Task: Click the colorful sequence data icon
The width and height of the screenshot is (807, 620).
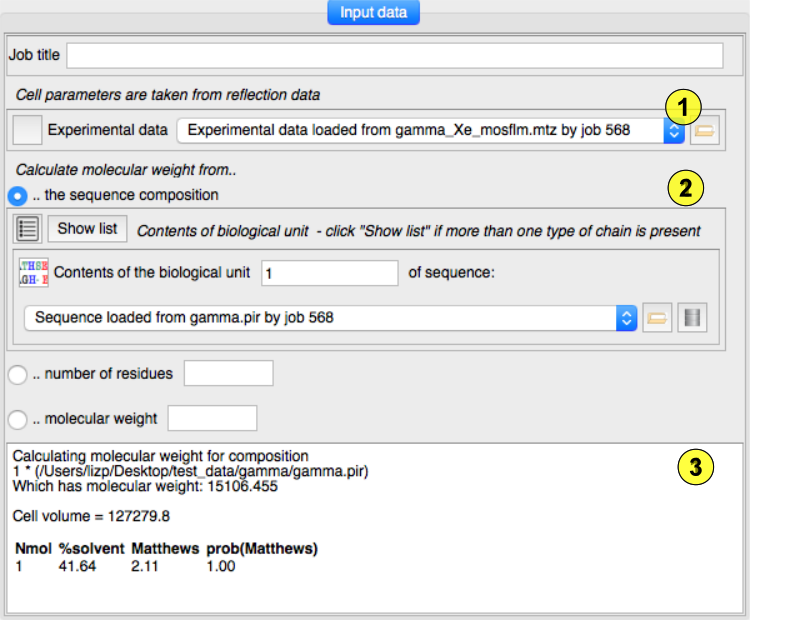Action: coord(34,273)
